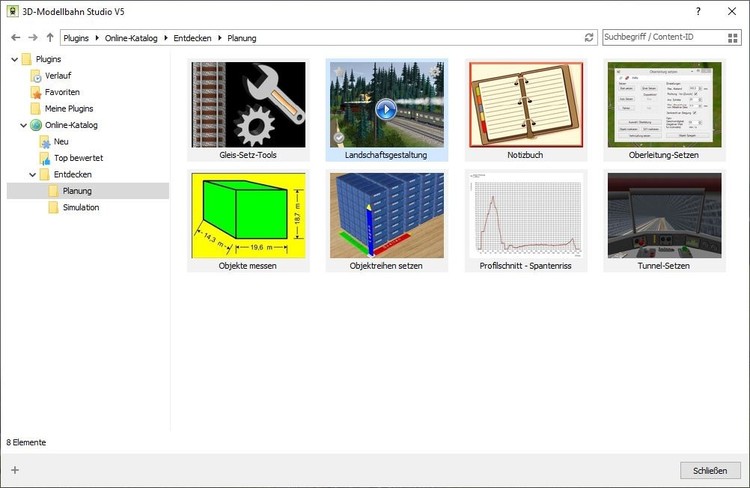The height and width of the screenshot is (488, 750).
Task: Click the plus icon at bottom left
Action: click(15, 470)
